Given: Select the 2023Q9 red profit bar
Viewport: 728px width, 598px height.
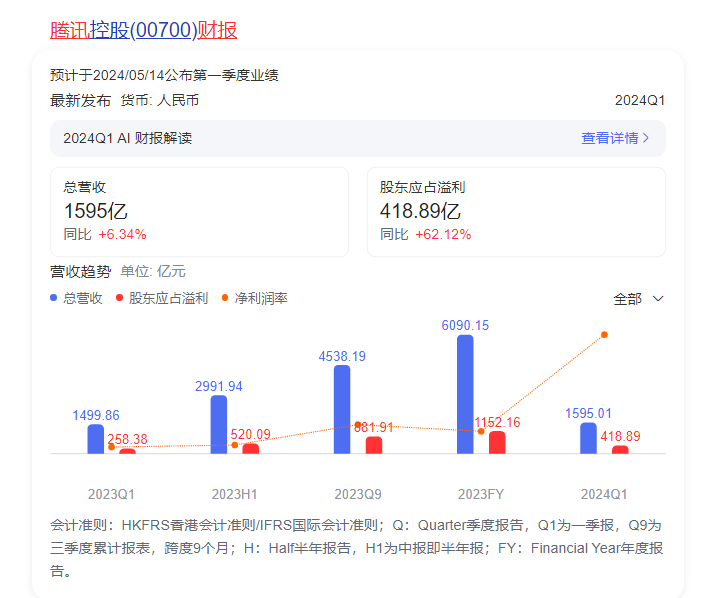Looking at the screenshot, I should click(374, 445).
